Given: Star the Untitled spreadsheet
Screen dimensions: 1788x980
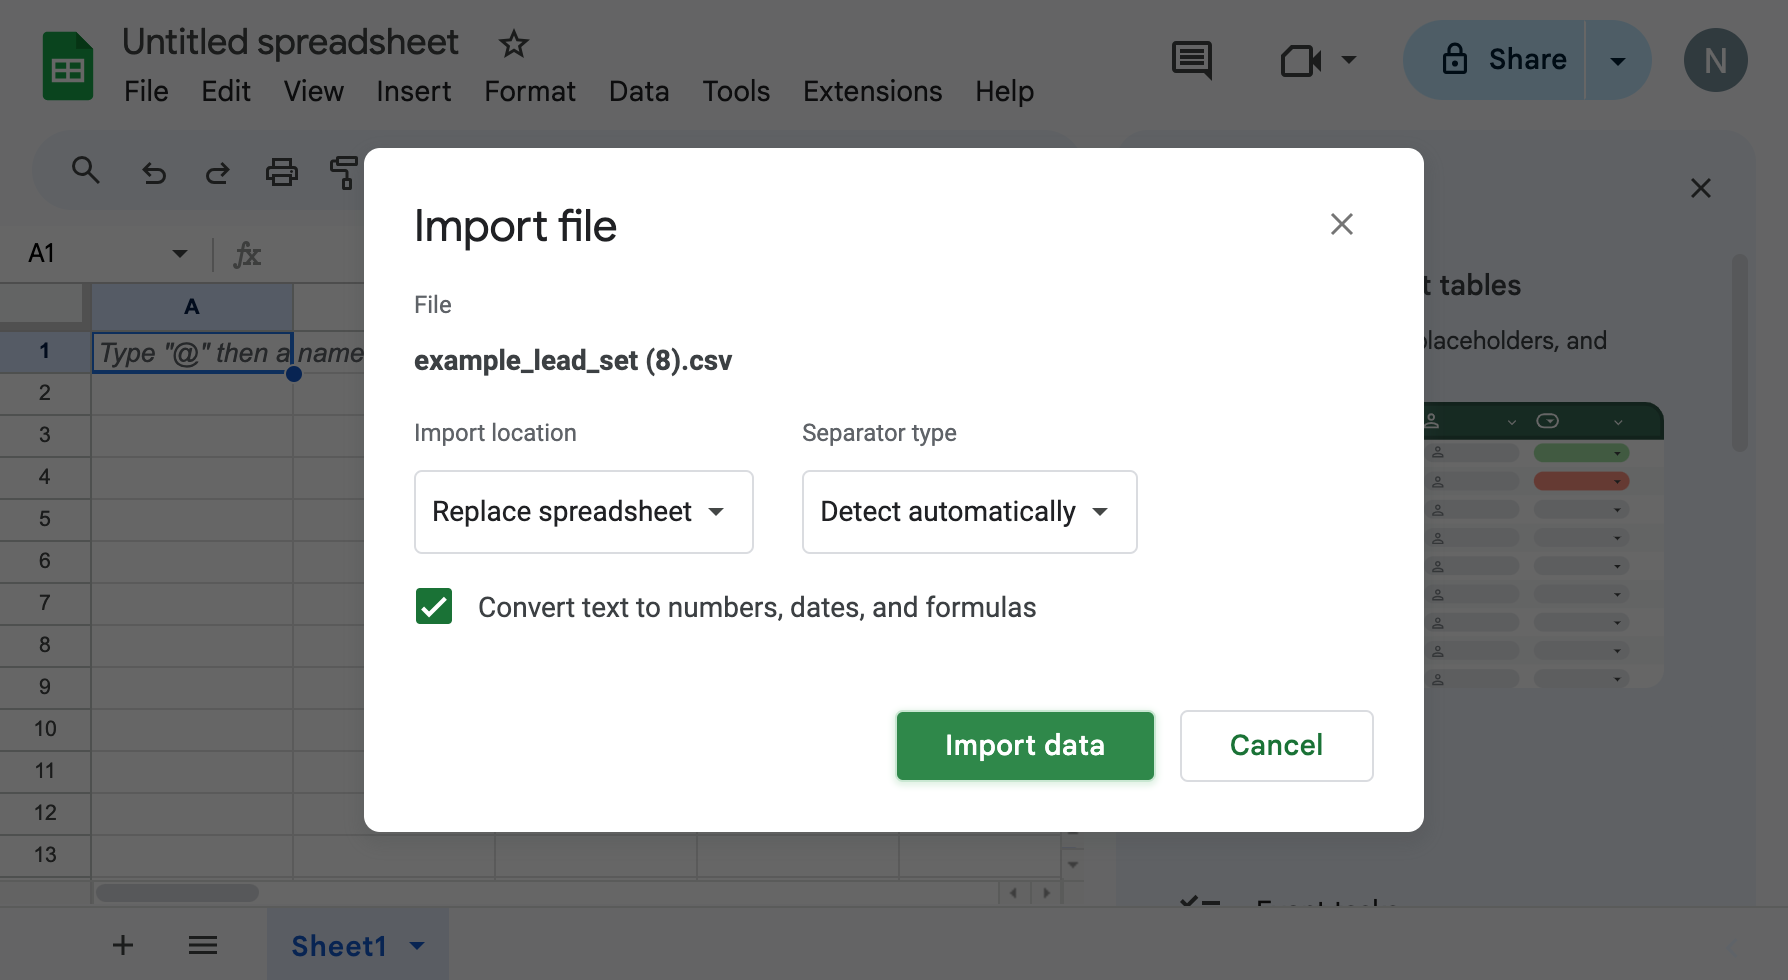Looking at the screenshot, I should coord(514,43).
